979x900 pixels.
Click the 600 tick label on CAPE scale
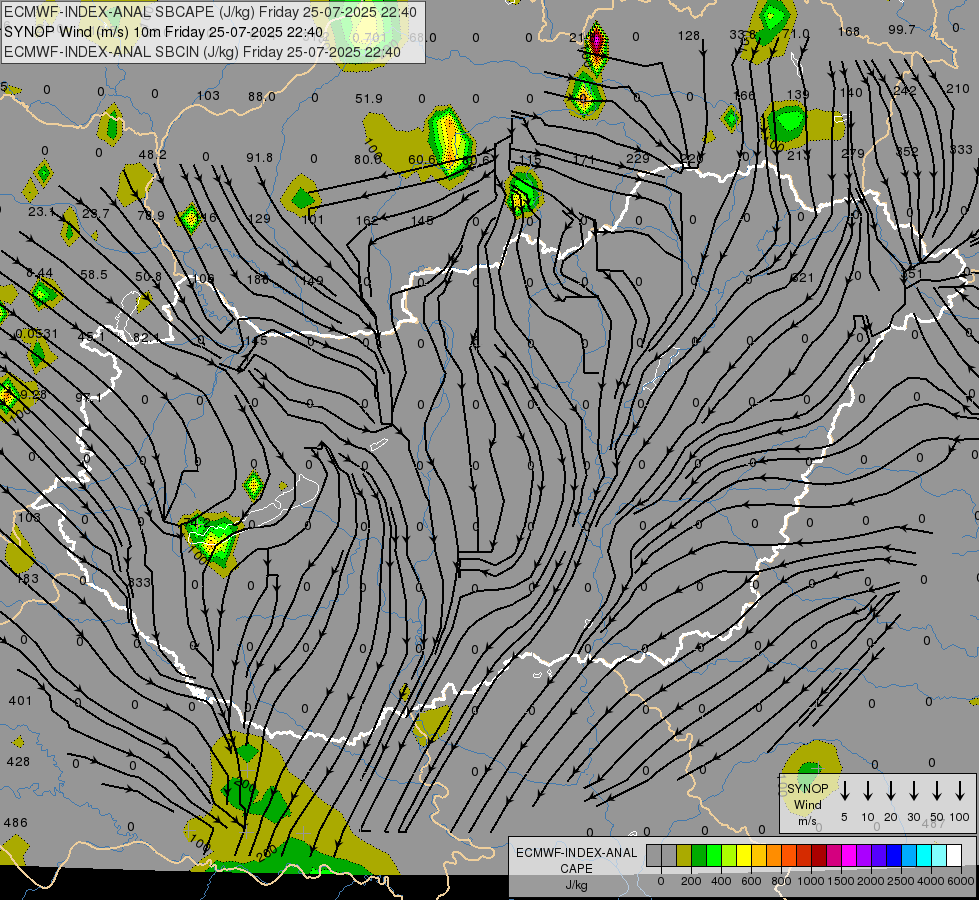(751, 881)
